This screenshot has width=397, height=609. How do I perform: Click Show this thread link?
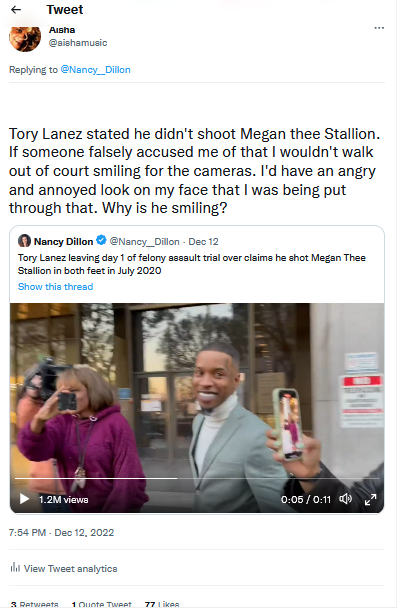click(56, 286)
